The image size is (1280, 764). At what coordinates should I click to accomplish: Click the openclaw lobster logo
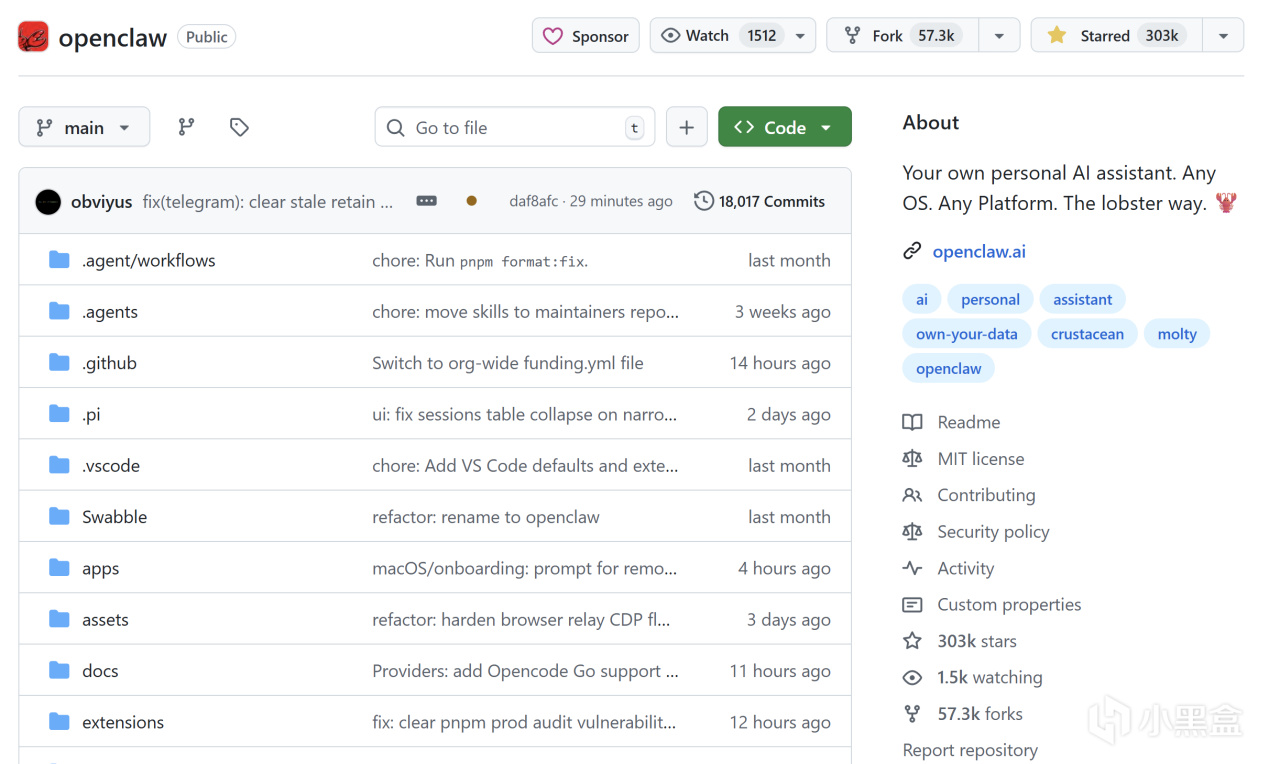pos(33,37)
